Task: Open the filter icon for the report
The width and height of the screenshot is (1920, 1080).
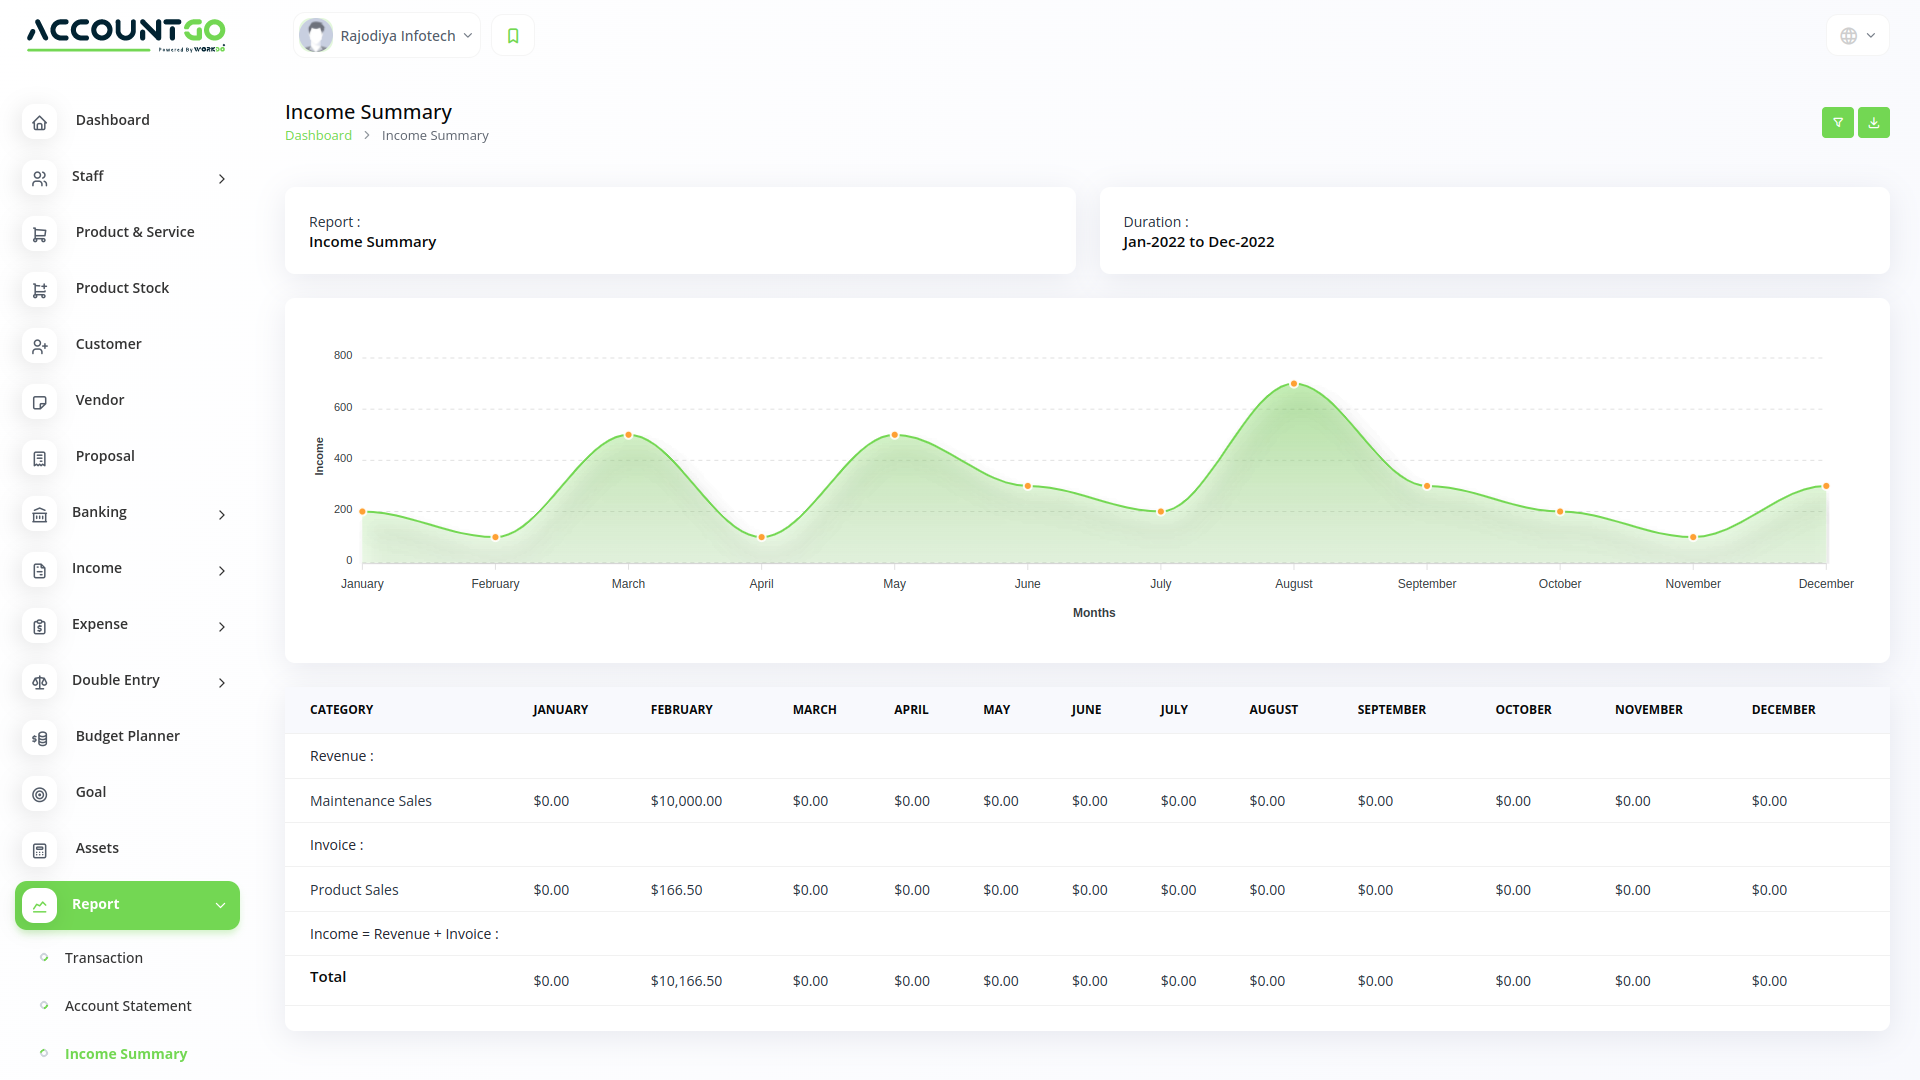Action: click(x=1838, y=122)
